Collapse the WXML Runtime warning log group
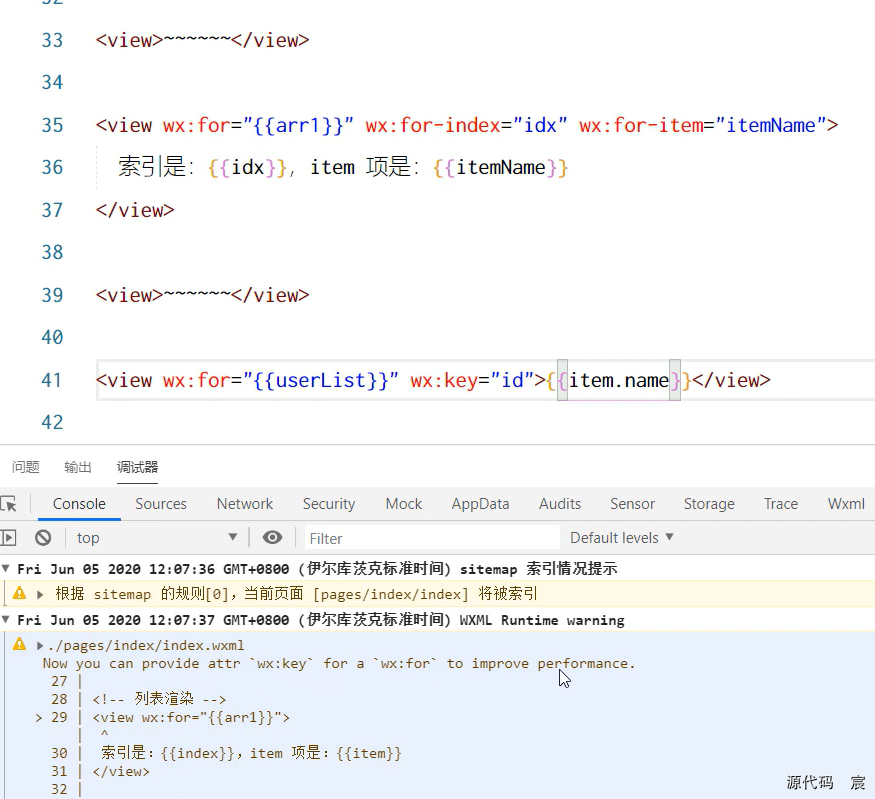Viewport: 875px width, 799px height. [6, 619]
